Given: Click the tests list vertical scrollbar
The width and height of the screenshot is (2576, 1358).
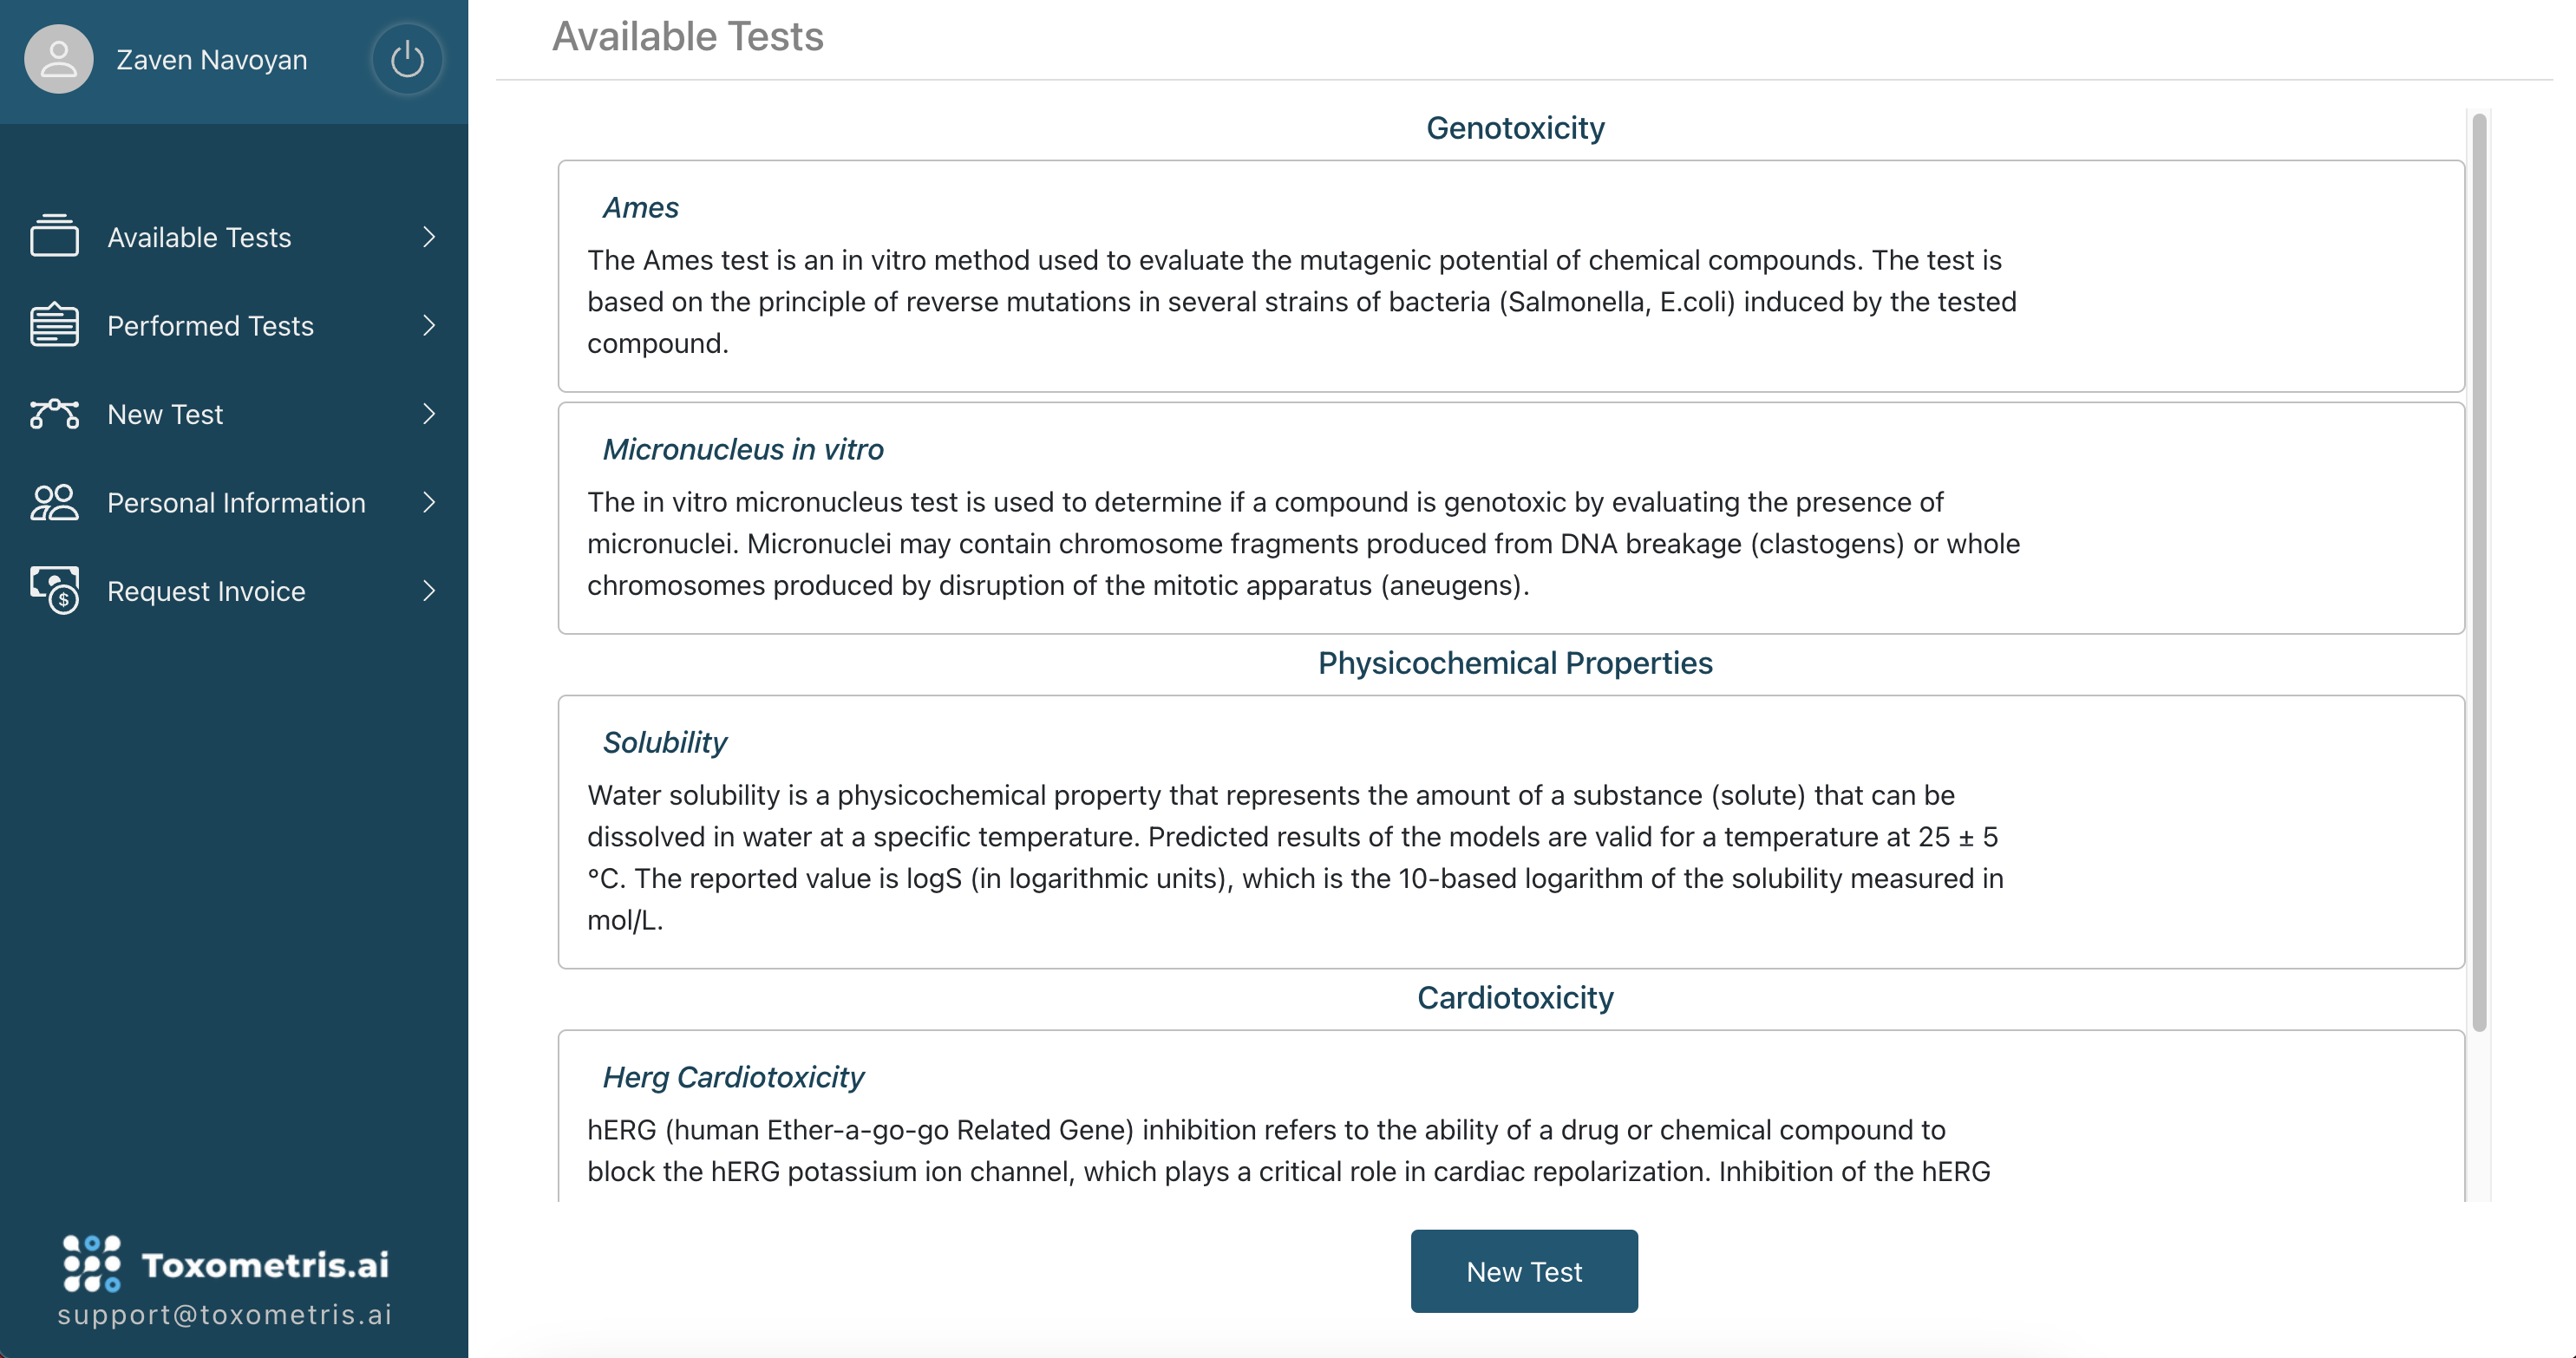Looking at the screenshot, I should point(2478,571).
